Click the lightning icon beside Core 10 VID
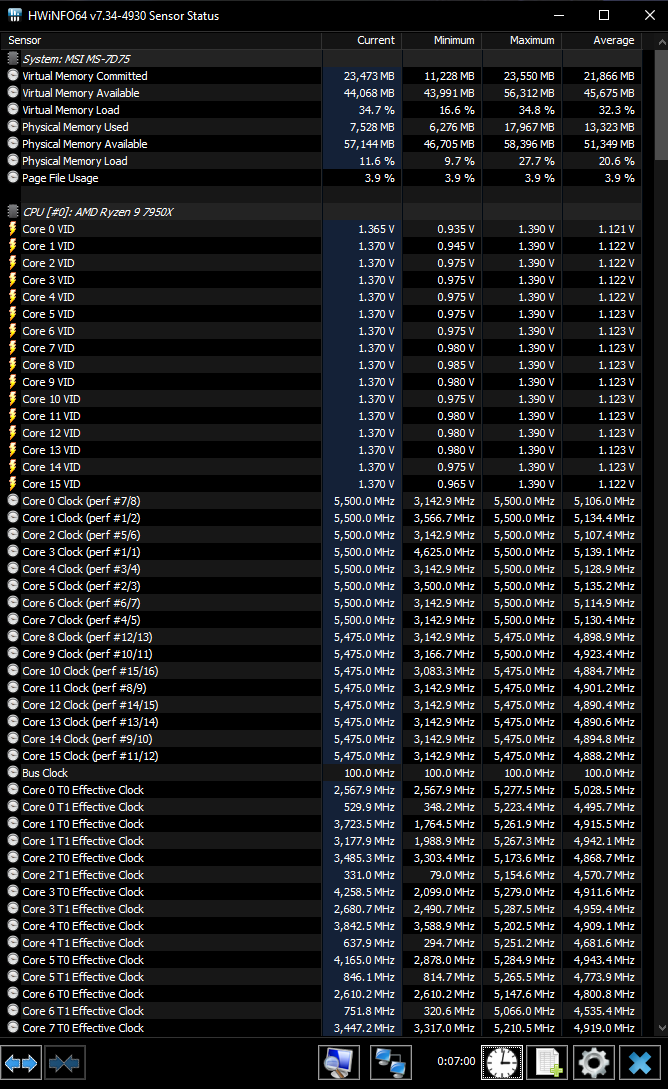Viewport: 668px width, 1089px height. point(12,399)
